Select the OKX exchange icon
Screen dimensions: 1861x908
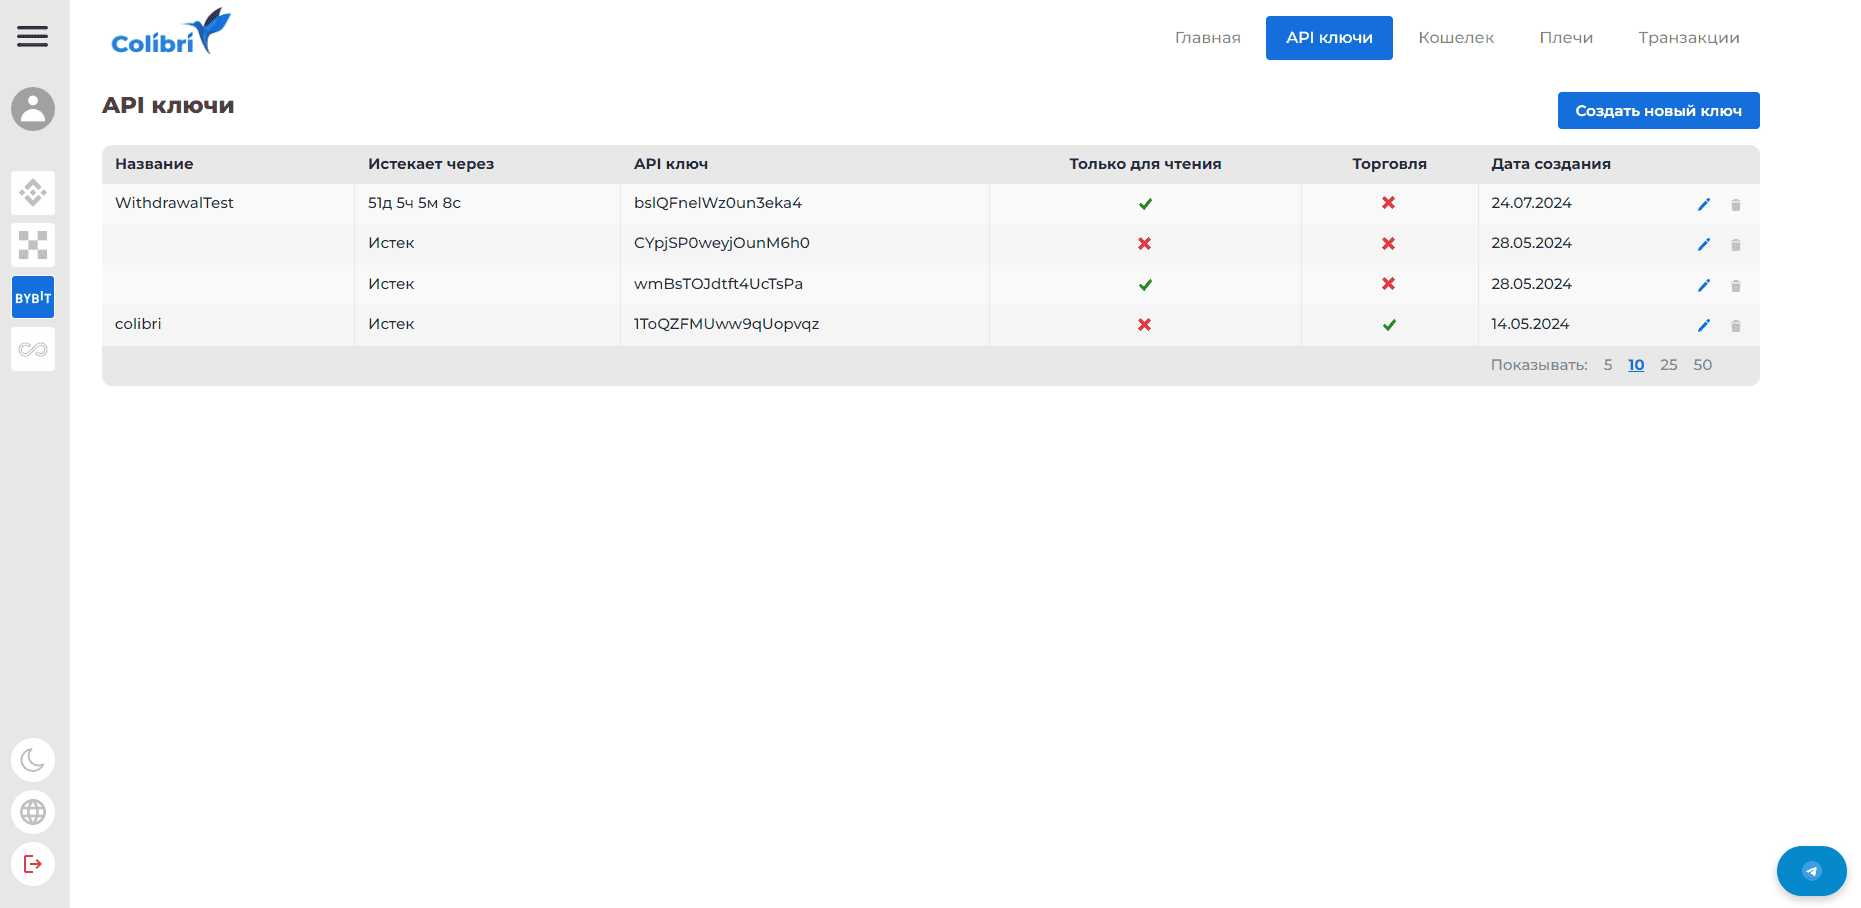coord(33,245)
